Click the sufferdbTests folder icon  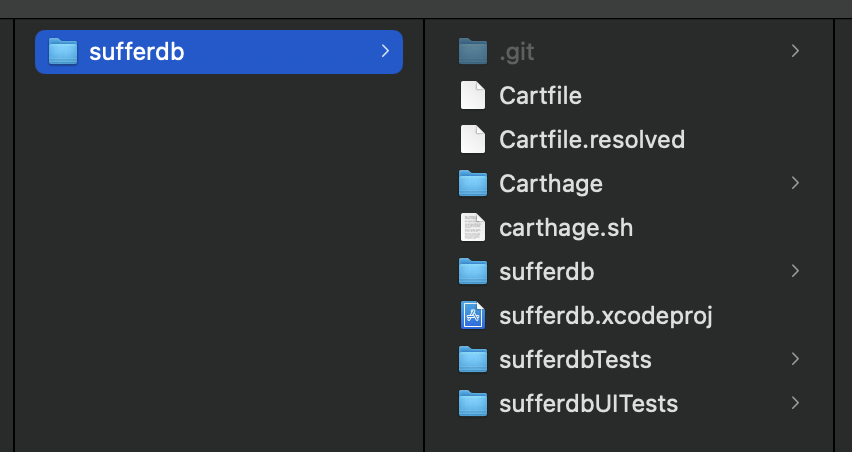click(472, 359)
